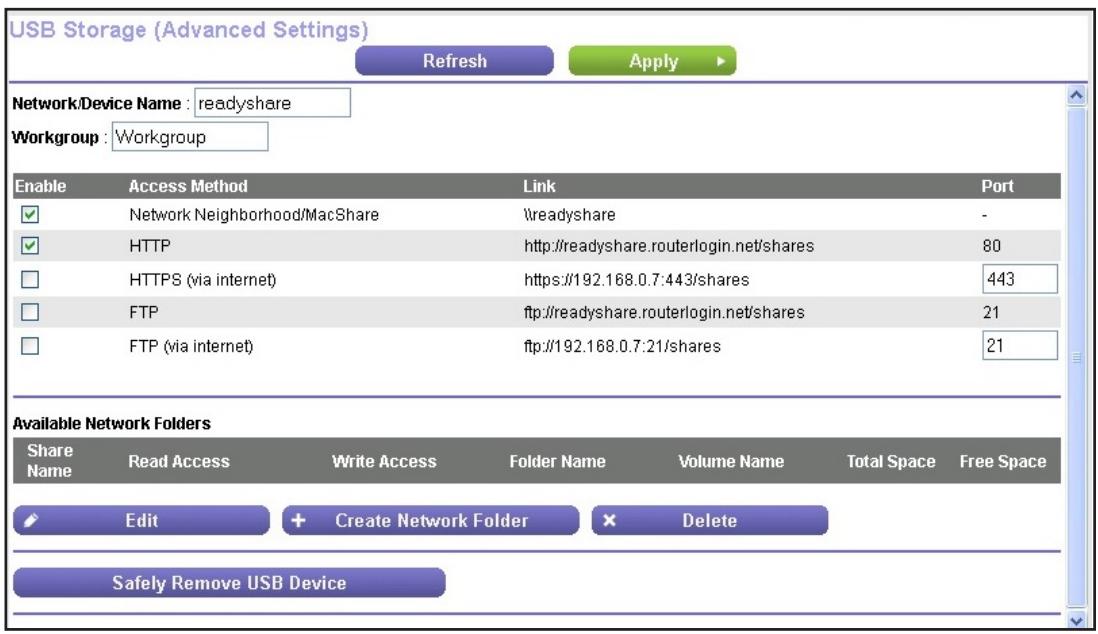Click the Free Space column header

click(x=1003, y=462)
